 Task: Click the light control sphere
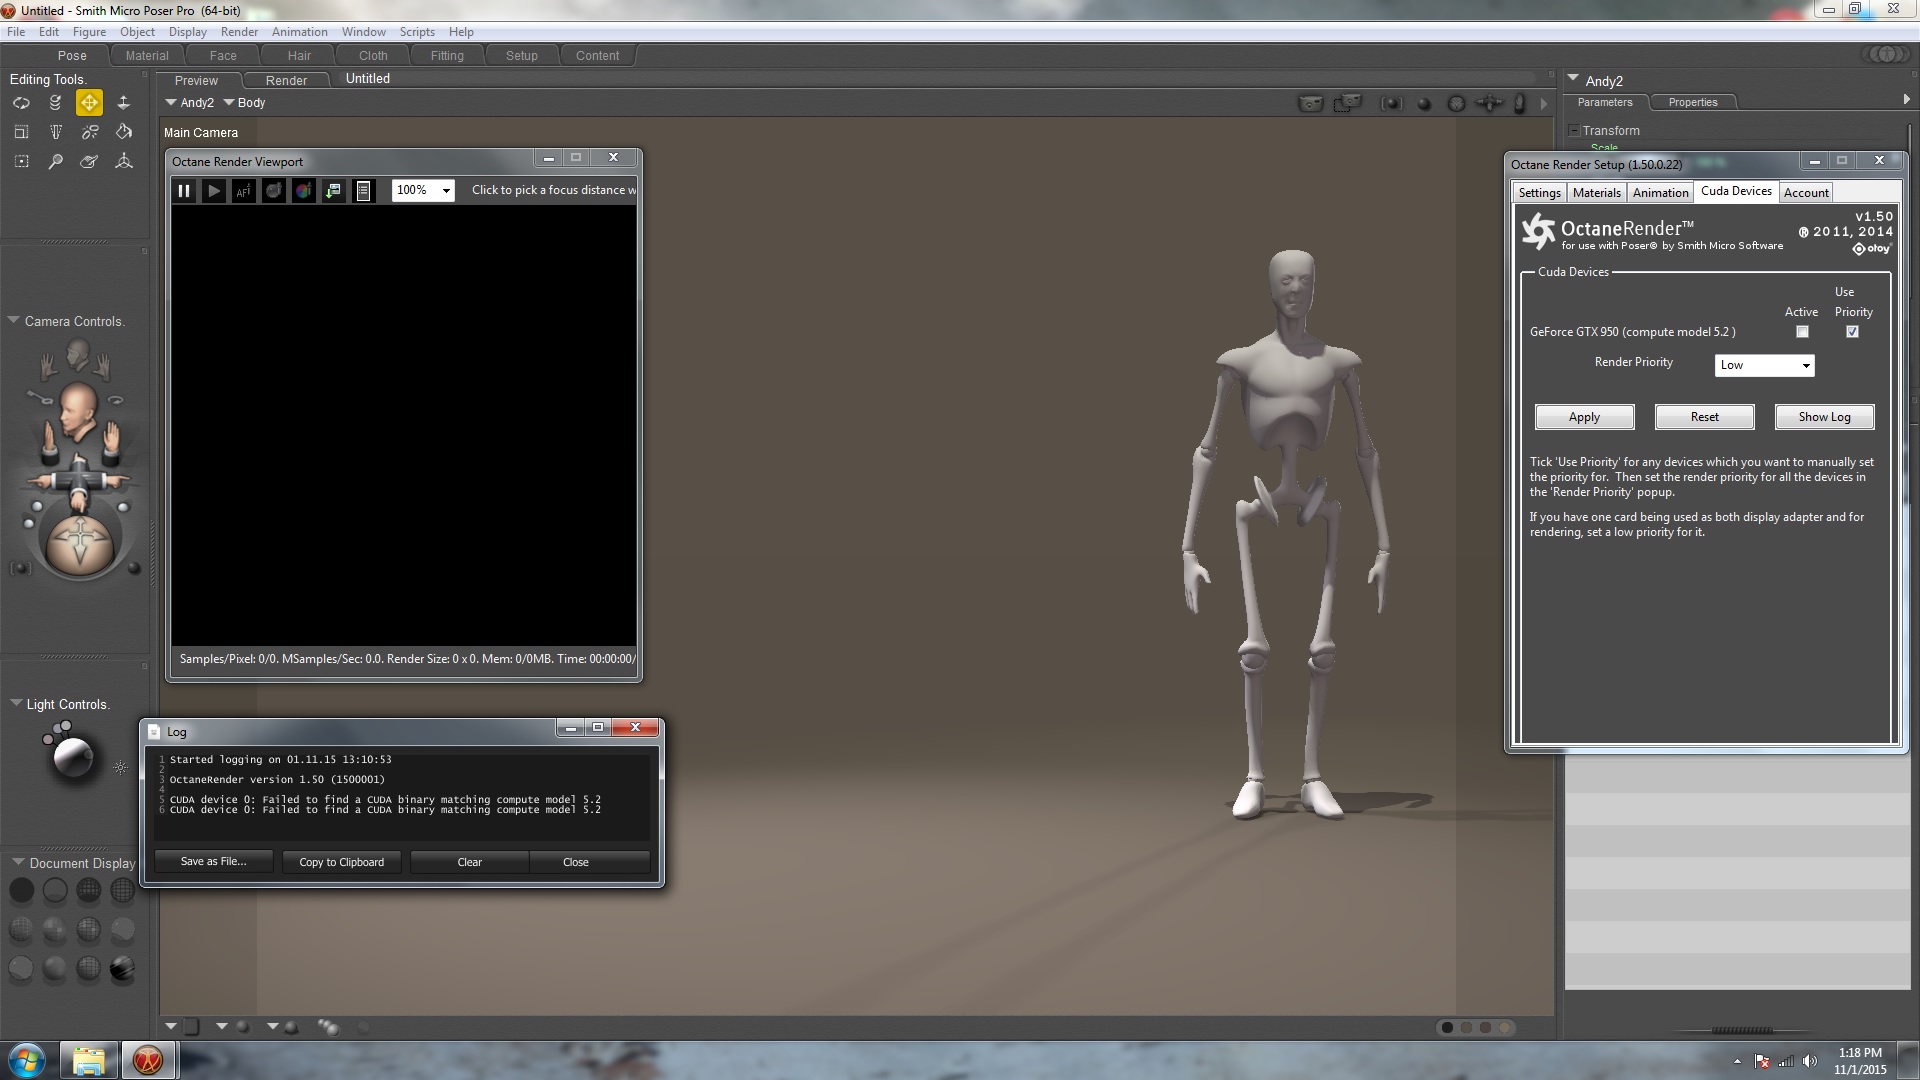click(x=73, y=758)
